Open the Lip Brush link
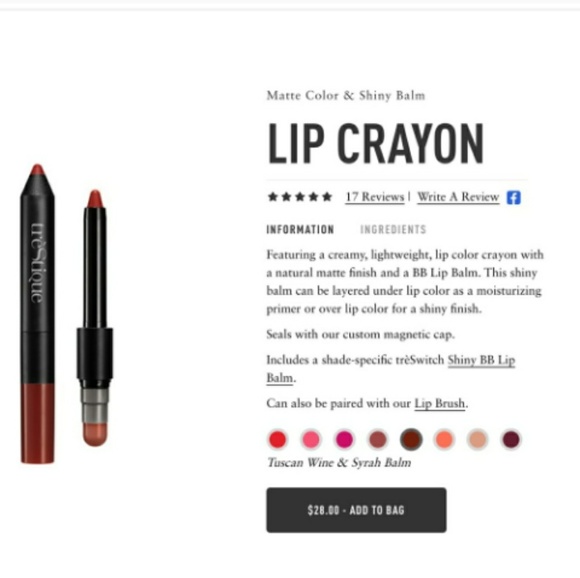Viewport: 580px width, 578px height. point(439,403)
